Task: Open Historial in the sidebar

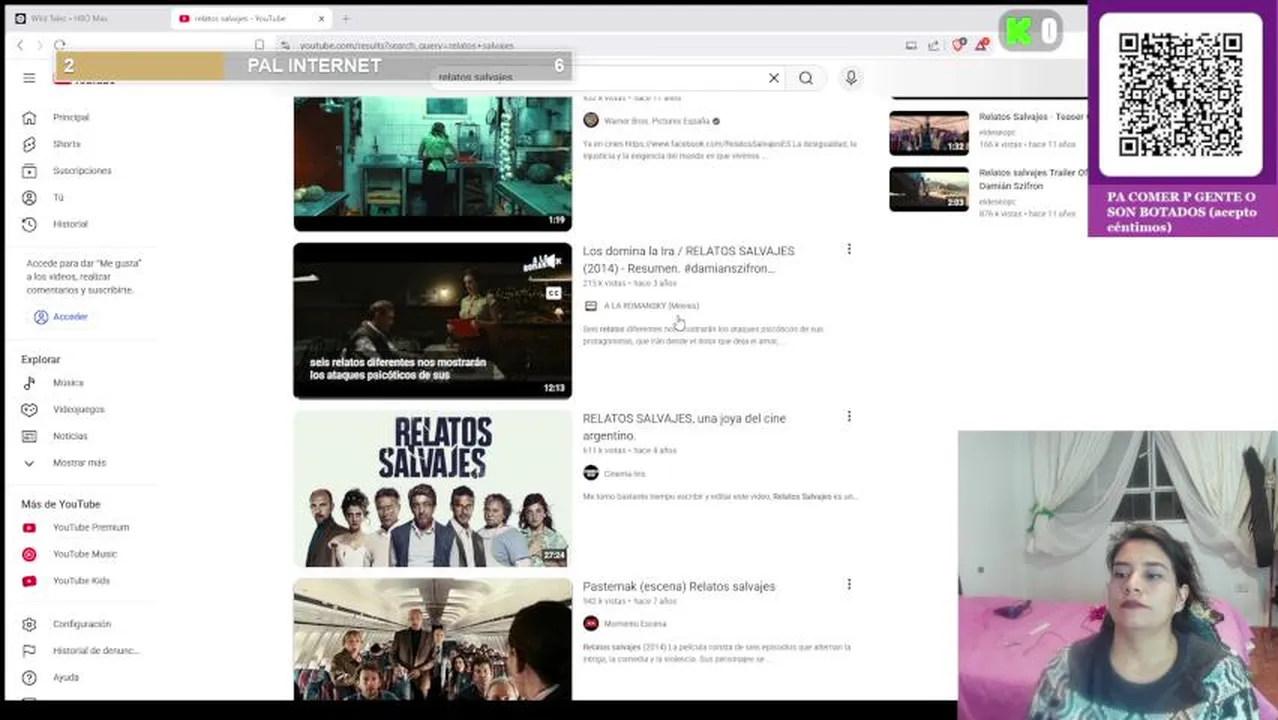Action: 70,224
